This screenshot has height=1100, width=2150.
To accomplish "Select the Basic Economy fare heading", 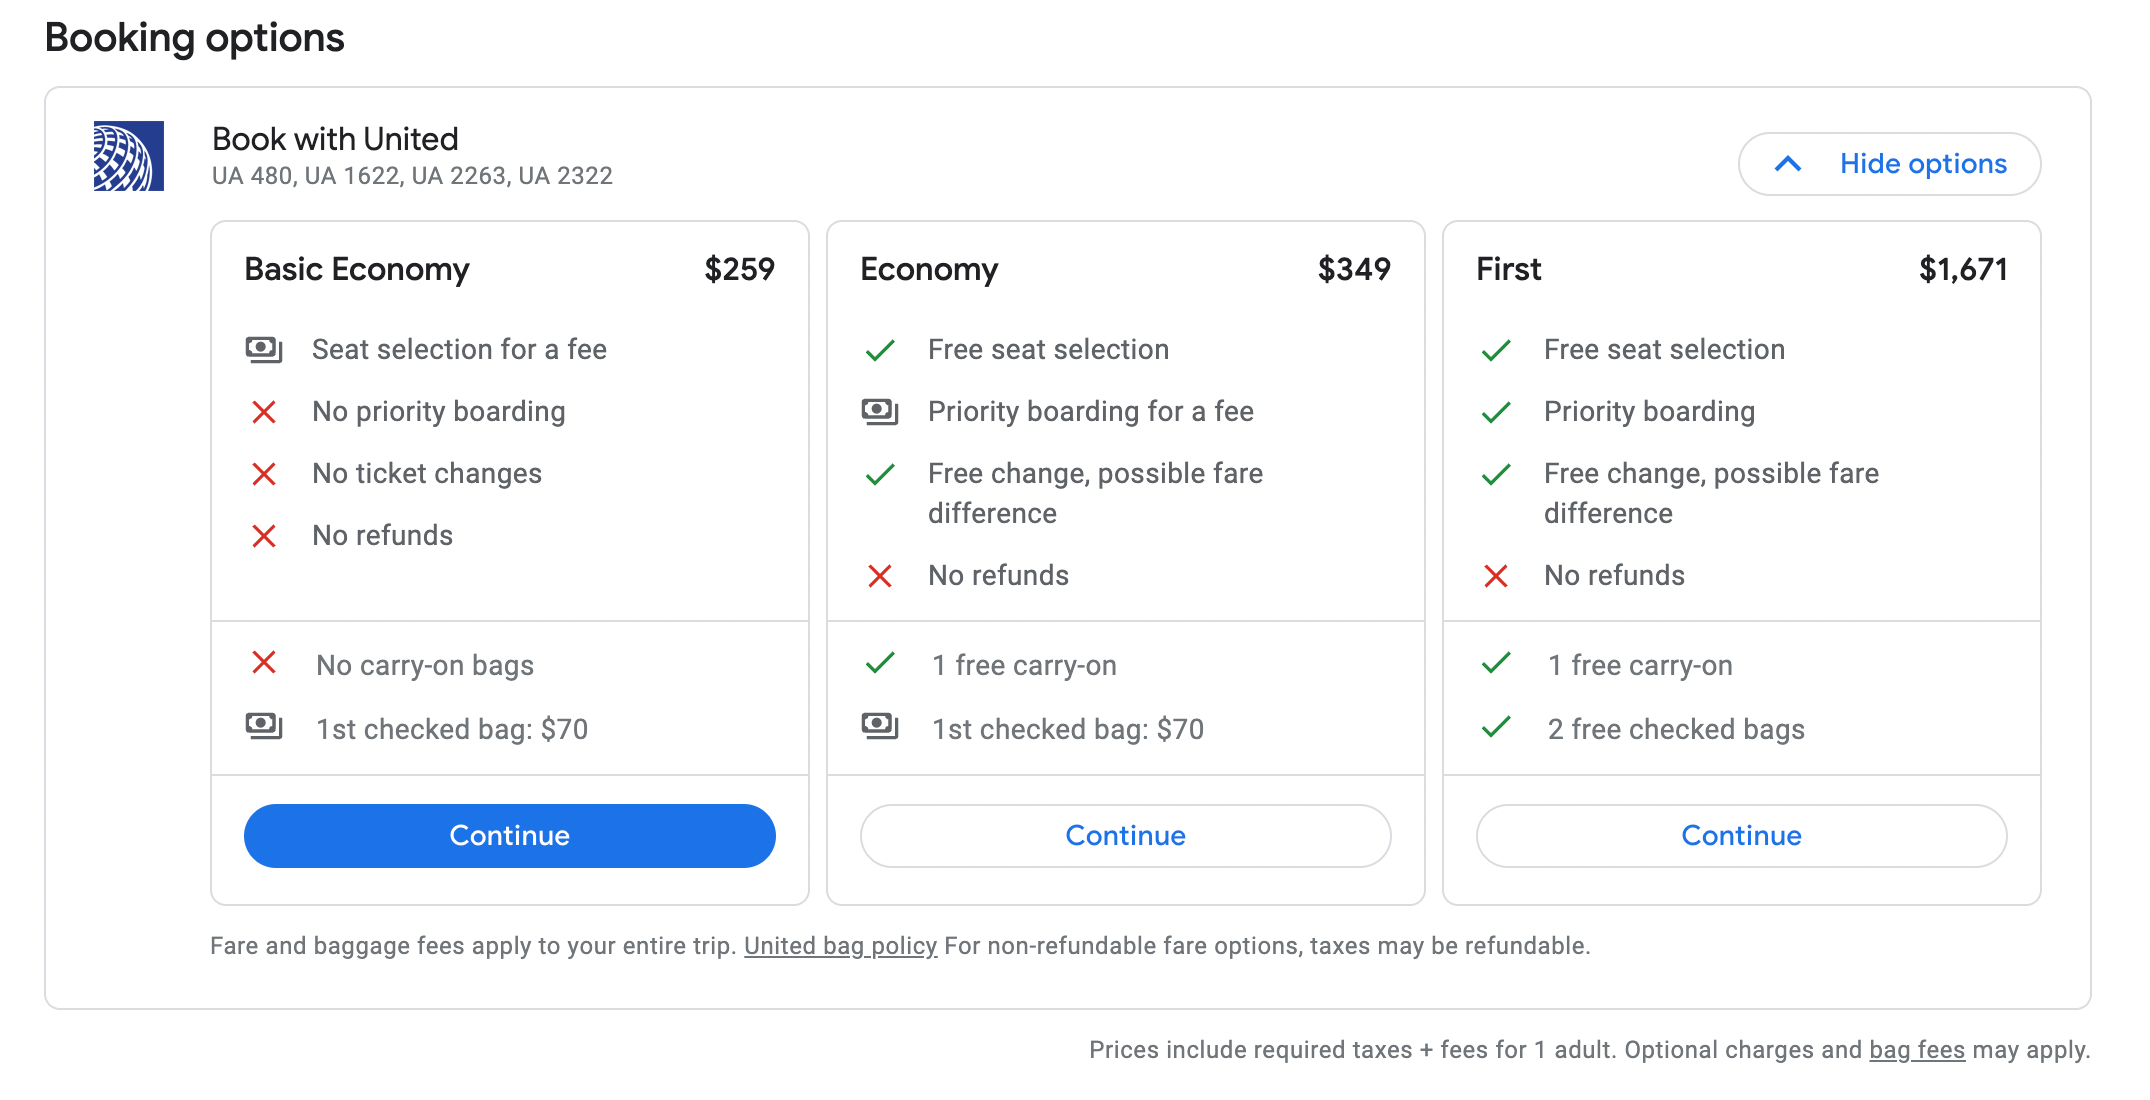I will (357, 269).
